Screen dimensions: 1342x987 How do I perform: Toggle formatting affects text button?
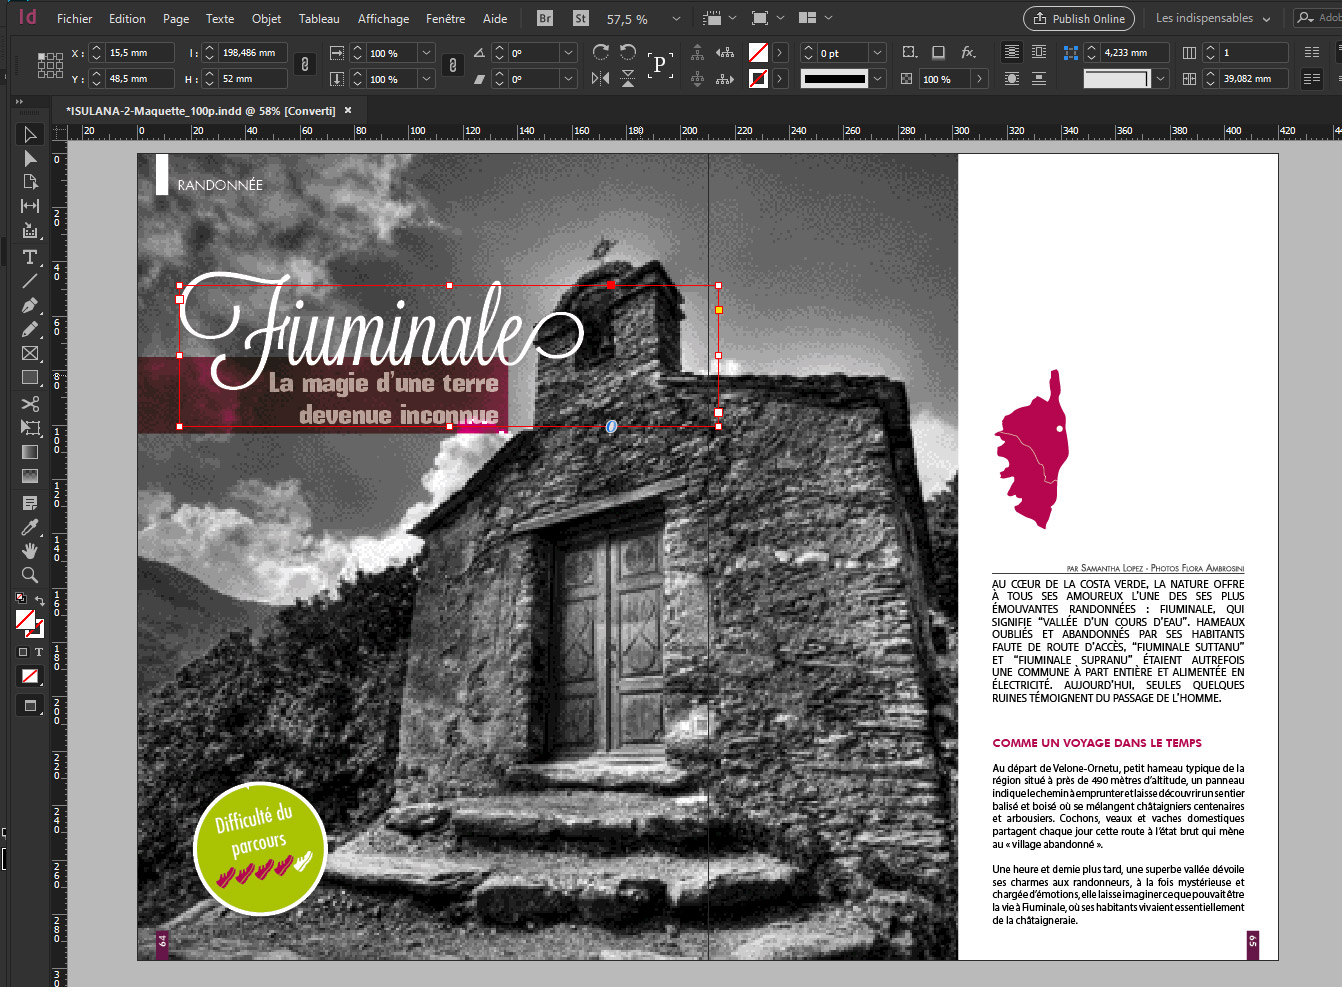39,652
